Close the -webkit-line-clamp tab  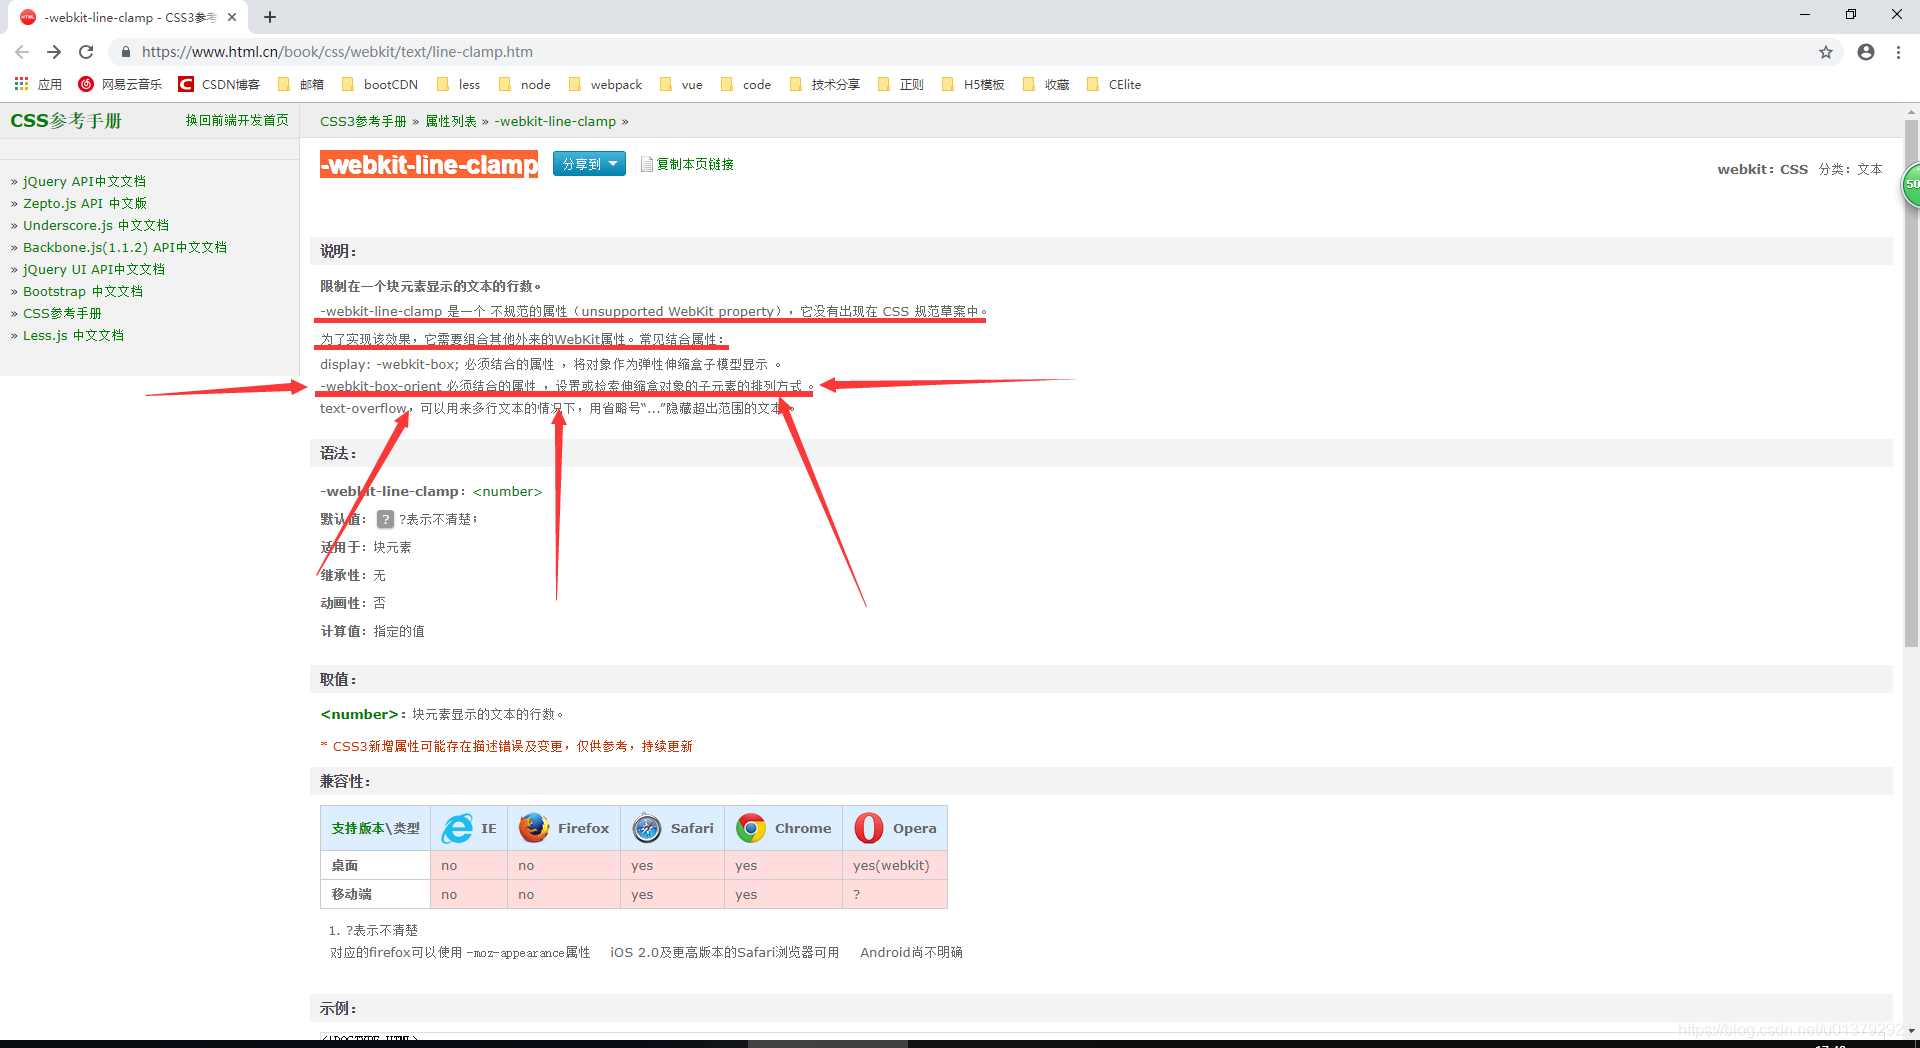coord(232,17)
